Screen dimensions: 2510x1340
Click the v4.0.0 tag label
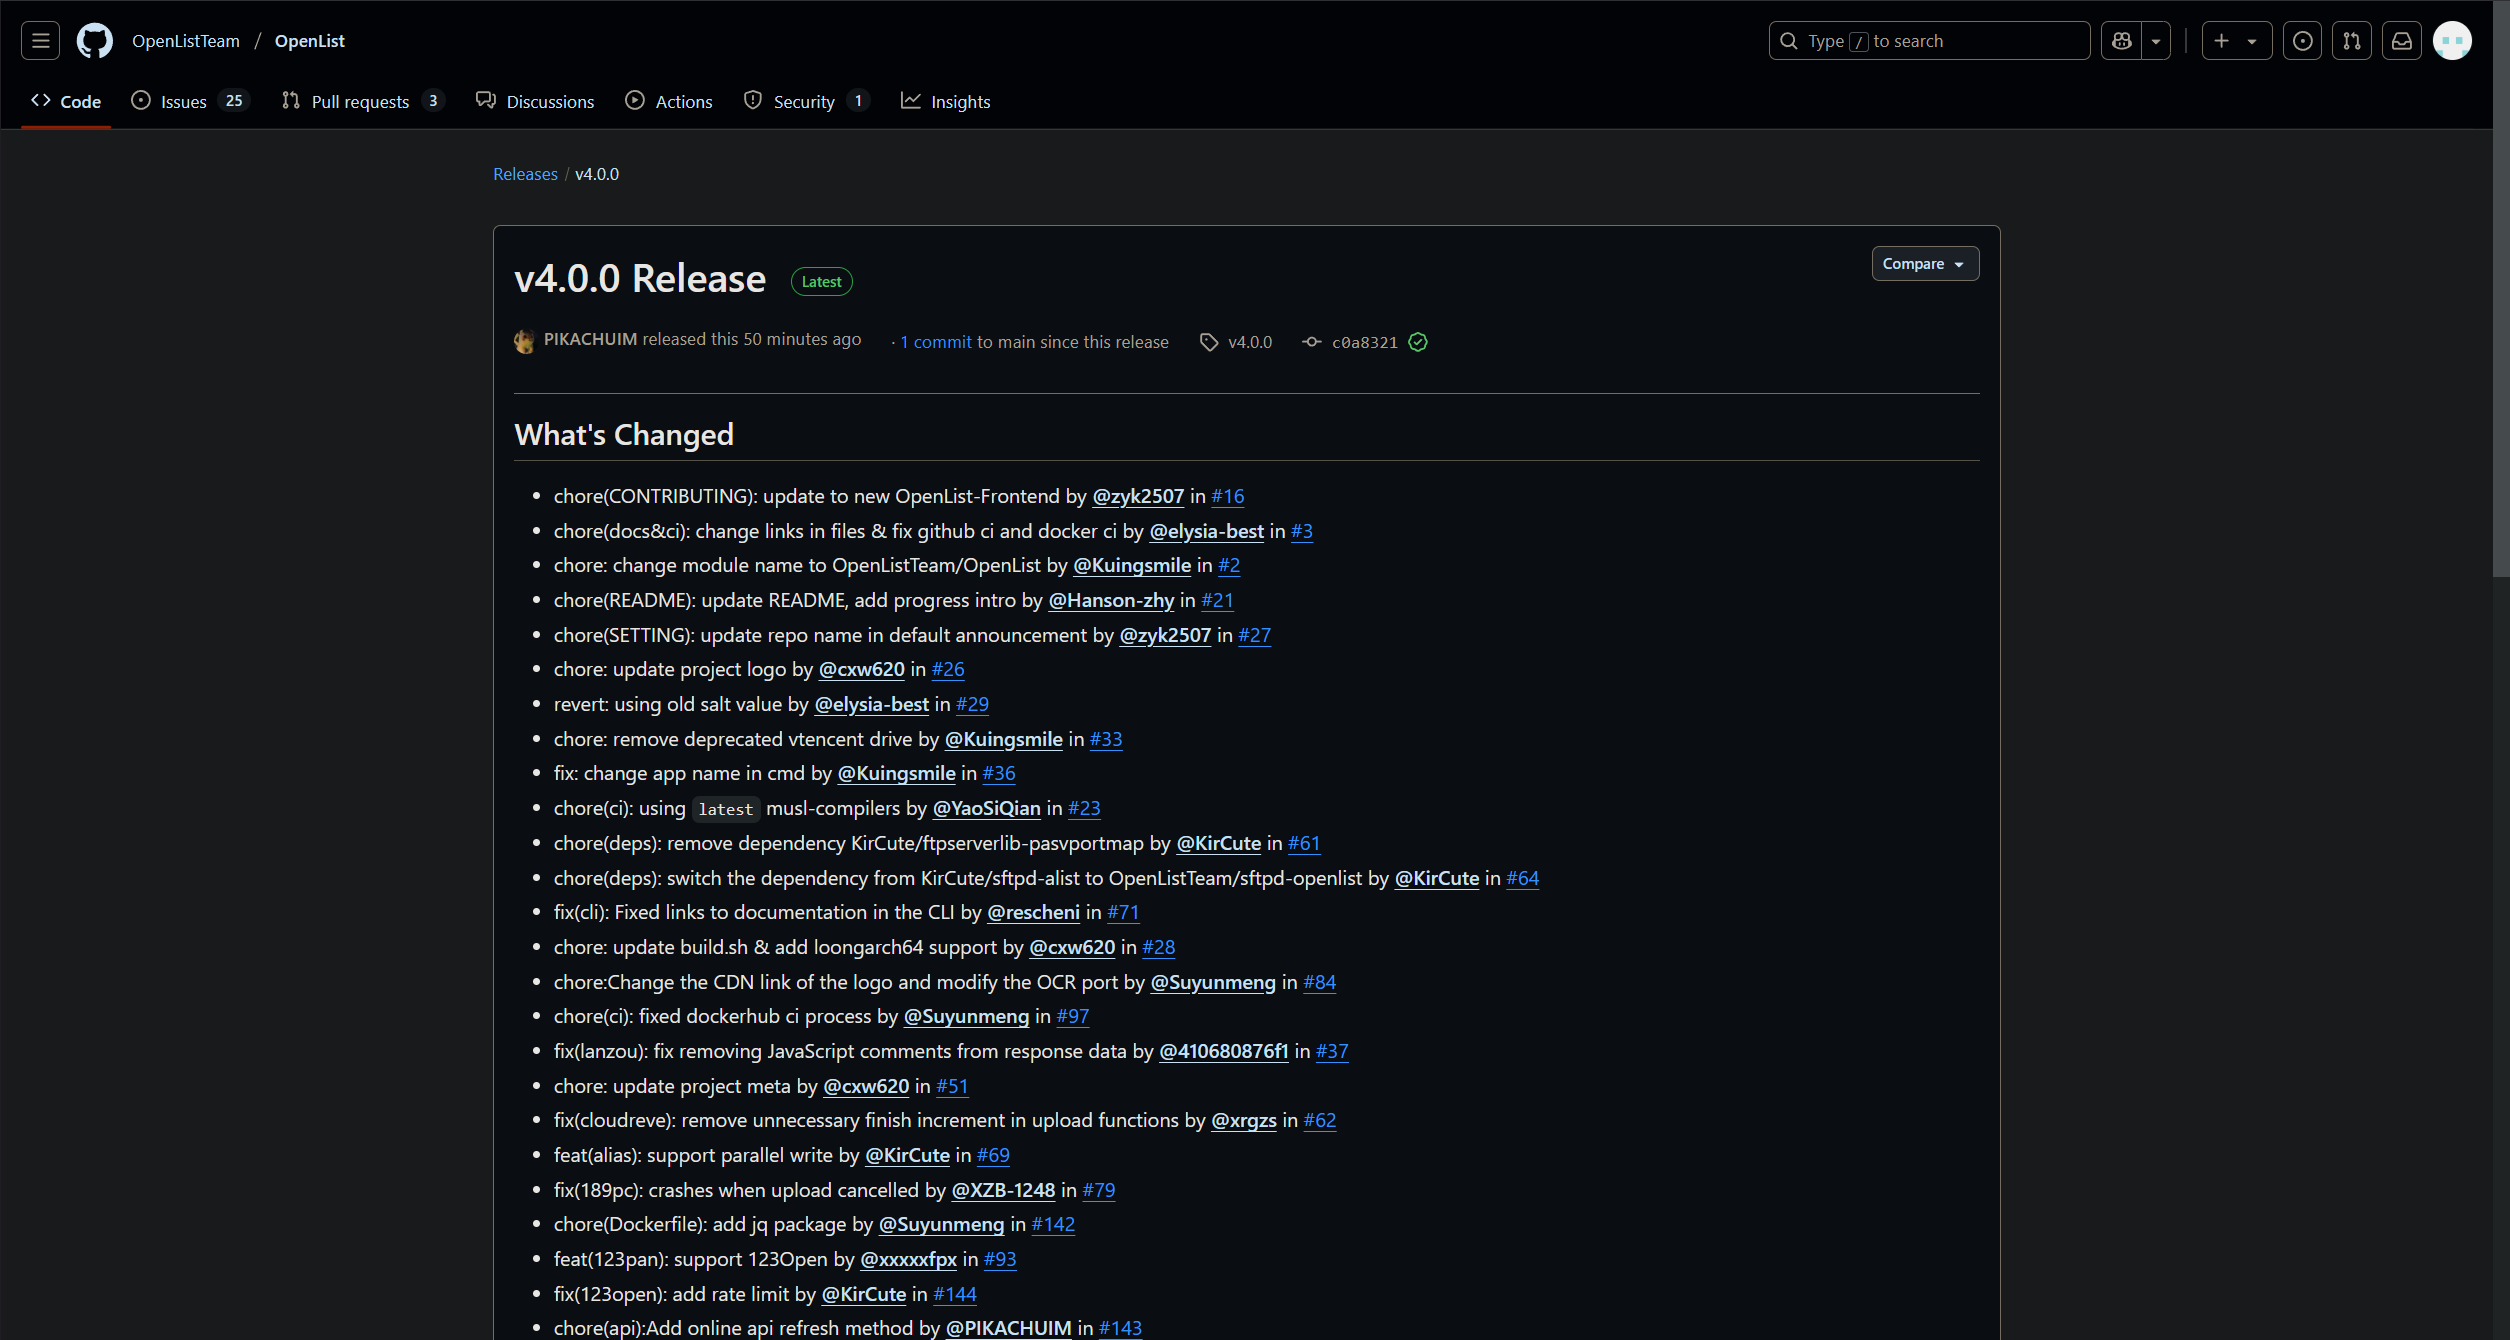[x=1249, y=342]
